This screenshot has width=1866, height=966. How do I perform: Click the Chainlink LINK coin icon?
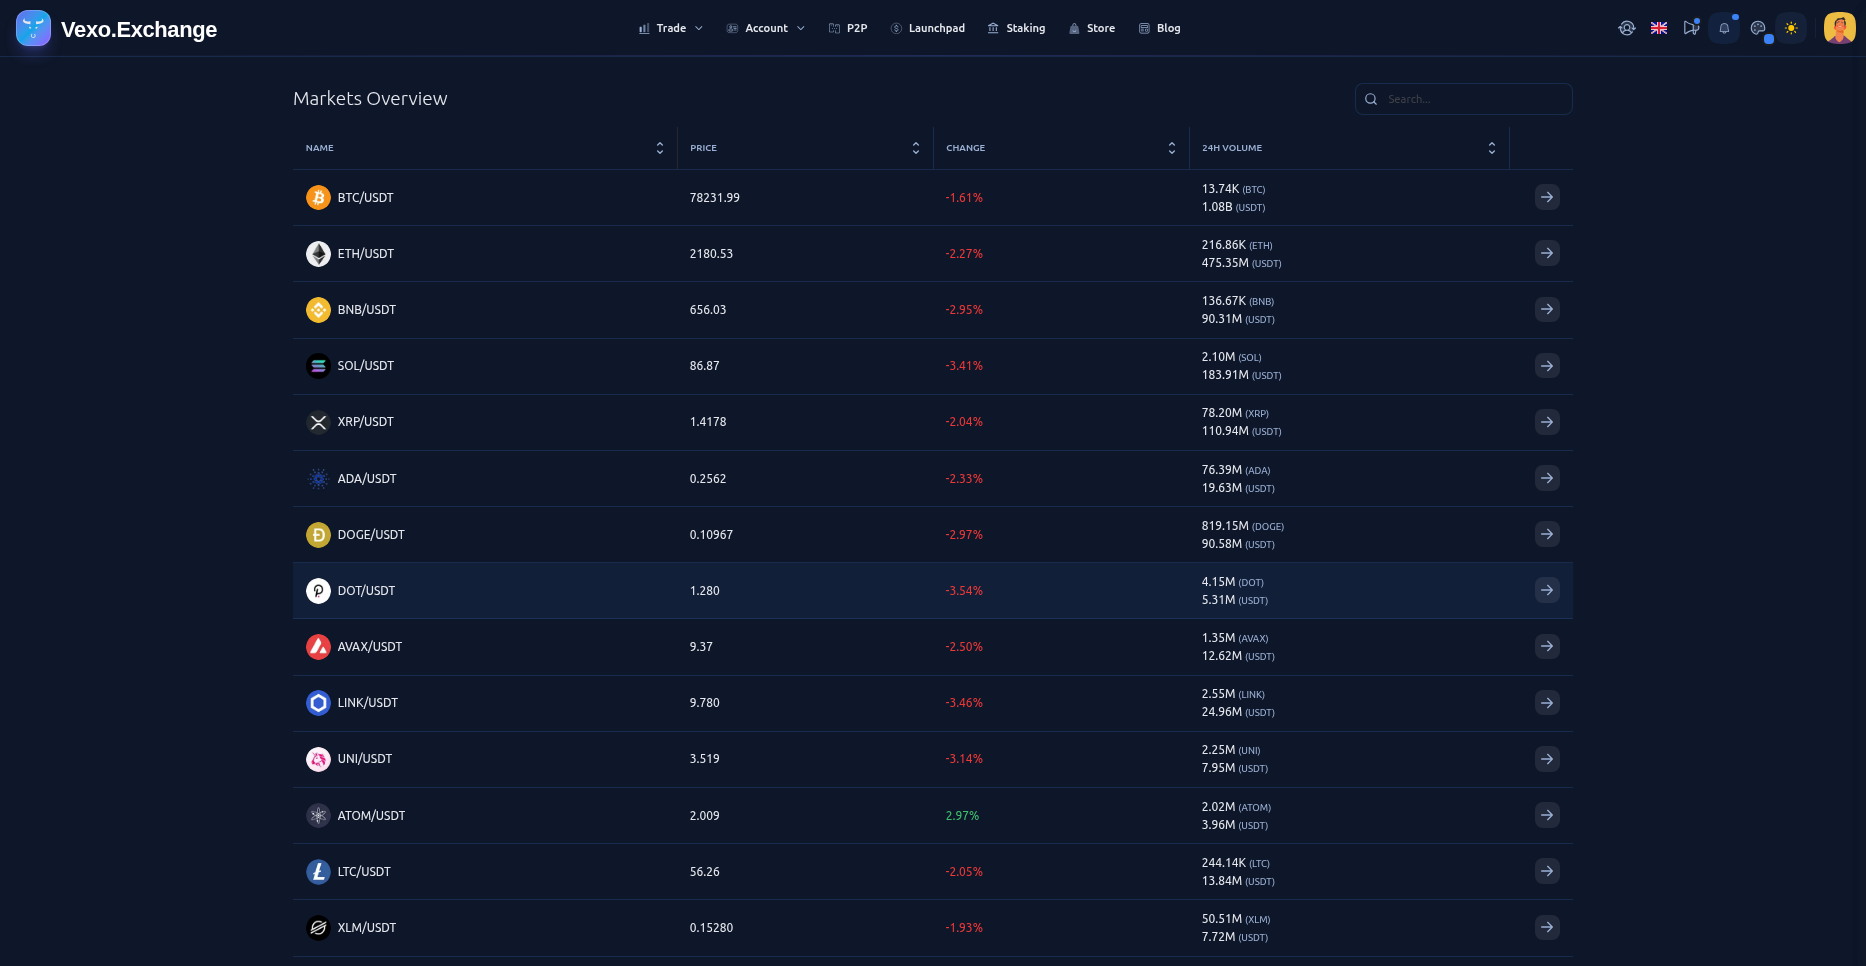(x=318, y=703)
